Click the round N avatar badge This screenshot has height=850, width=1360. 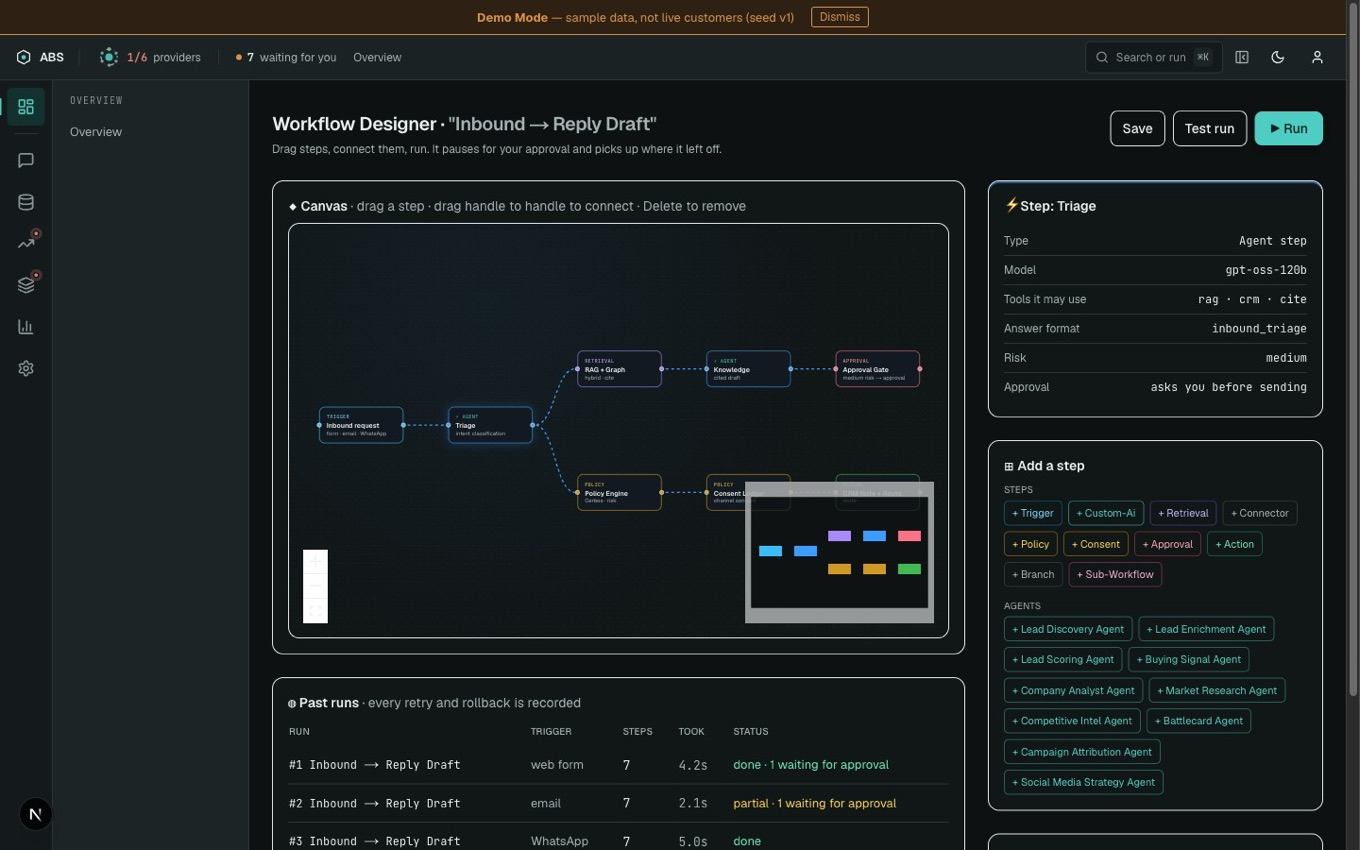35,814
